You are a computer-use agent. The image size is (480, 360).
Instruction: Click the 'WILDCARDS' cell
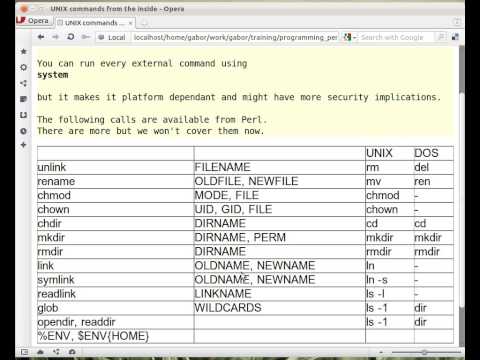click(x=280, y=308)
